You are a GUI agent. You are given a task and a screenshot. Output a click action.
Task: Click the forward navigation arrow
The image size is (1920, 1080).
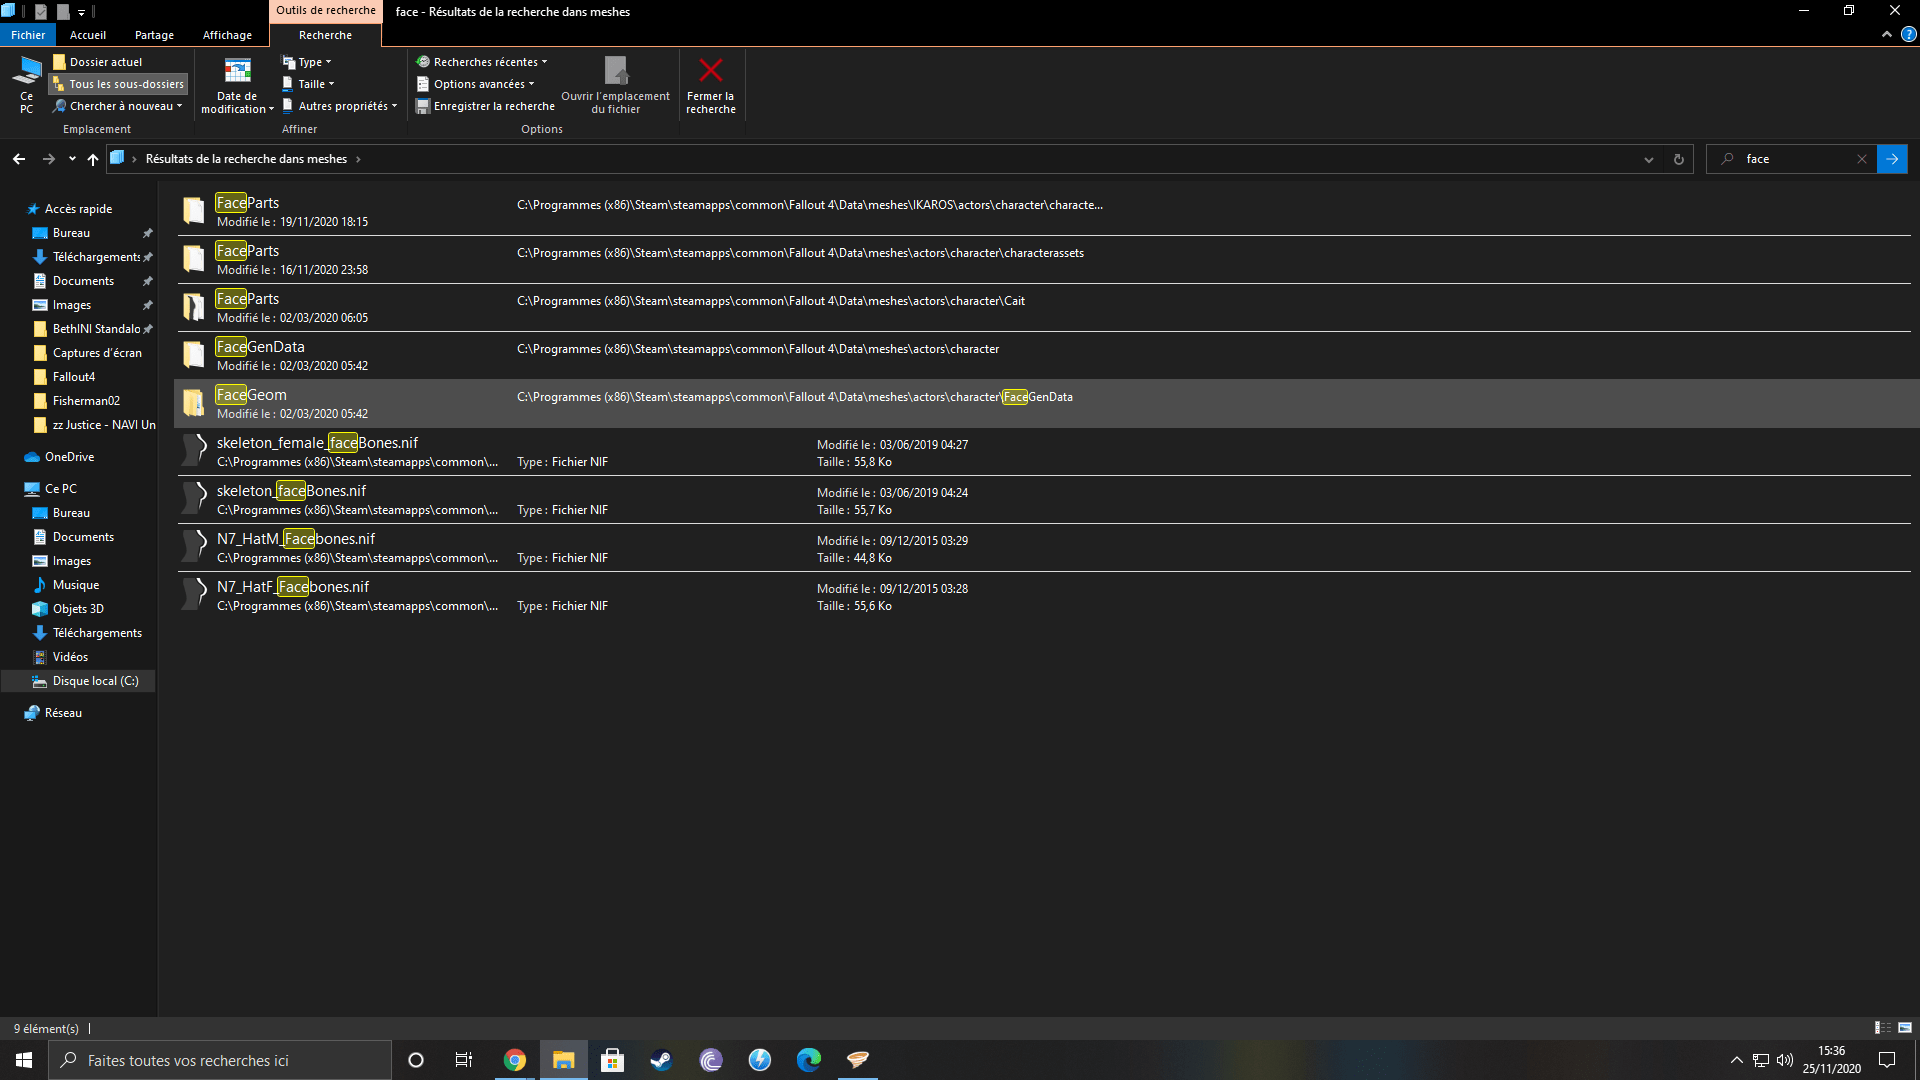48,159
